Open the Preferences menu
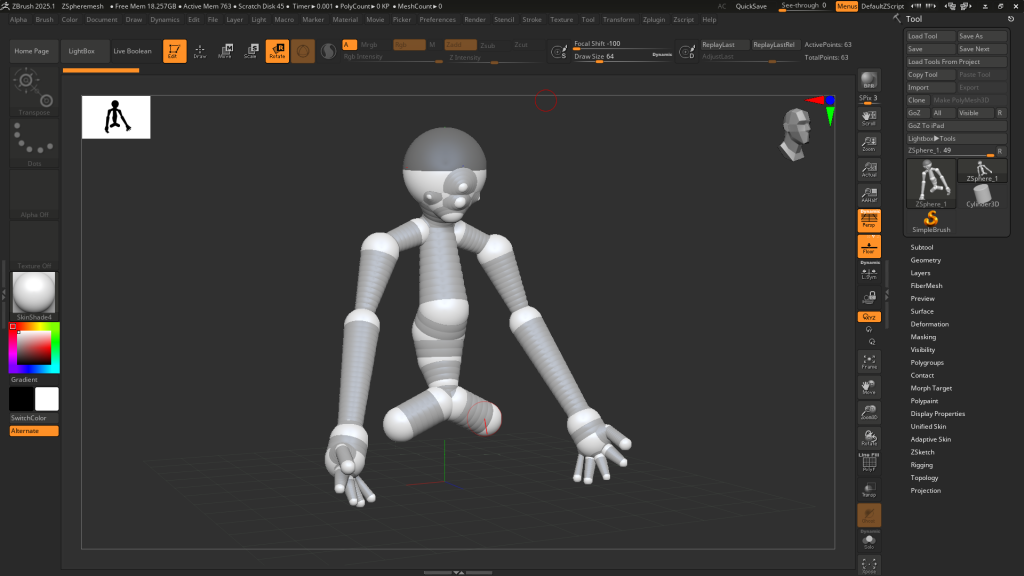1024x576 pixels. (437, 19)
